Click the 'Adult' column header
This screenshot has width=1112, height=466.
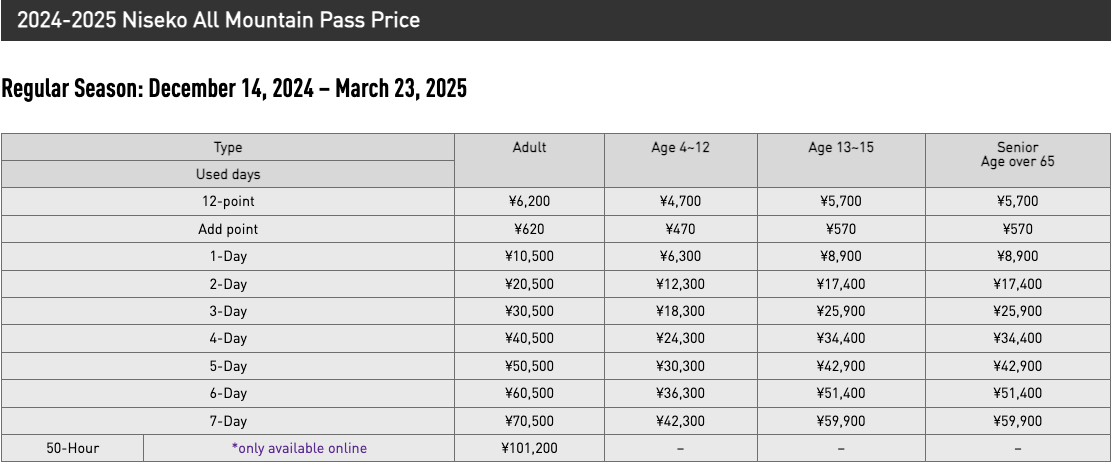pos(529,148)
